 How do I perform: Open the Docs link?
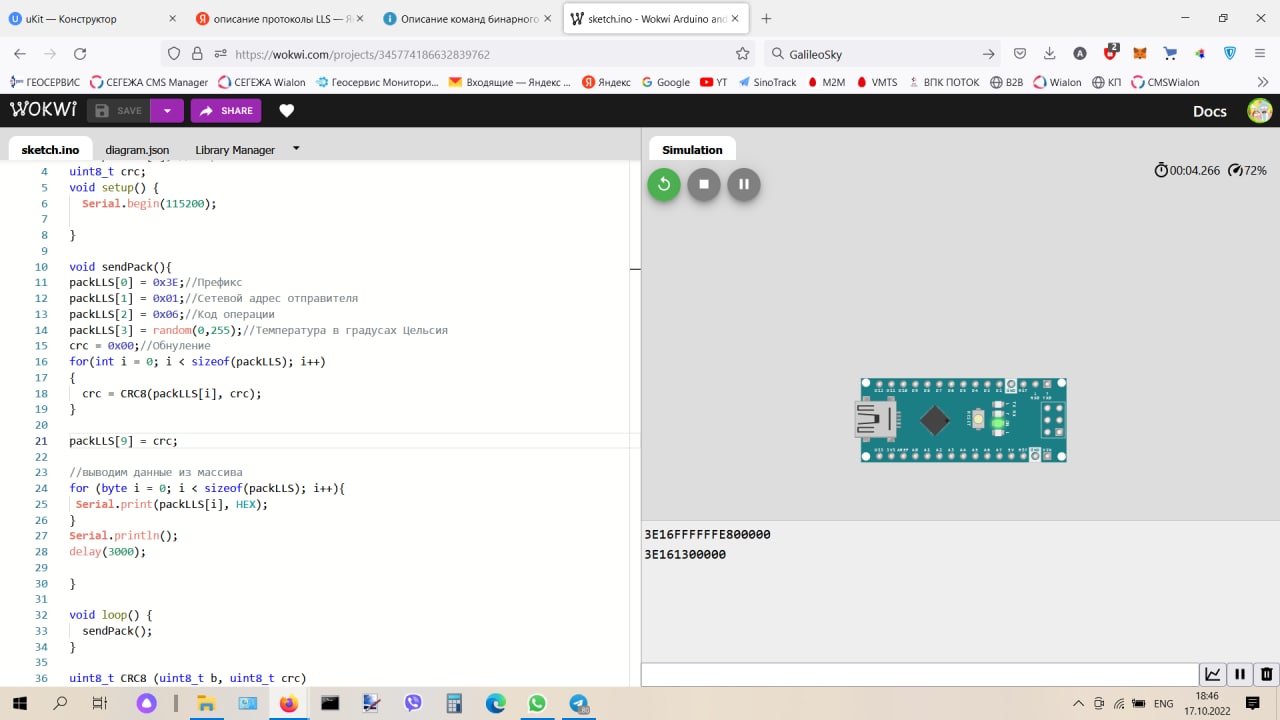(1209, 111)
